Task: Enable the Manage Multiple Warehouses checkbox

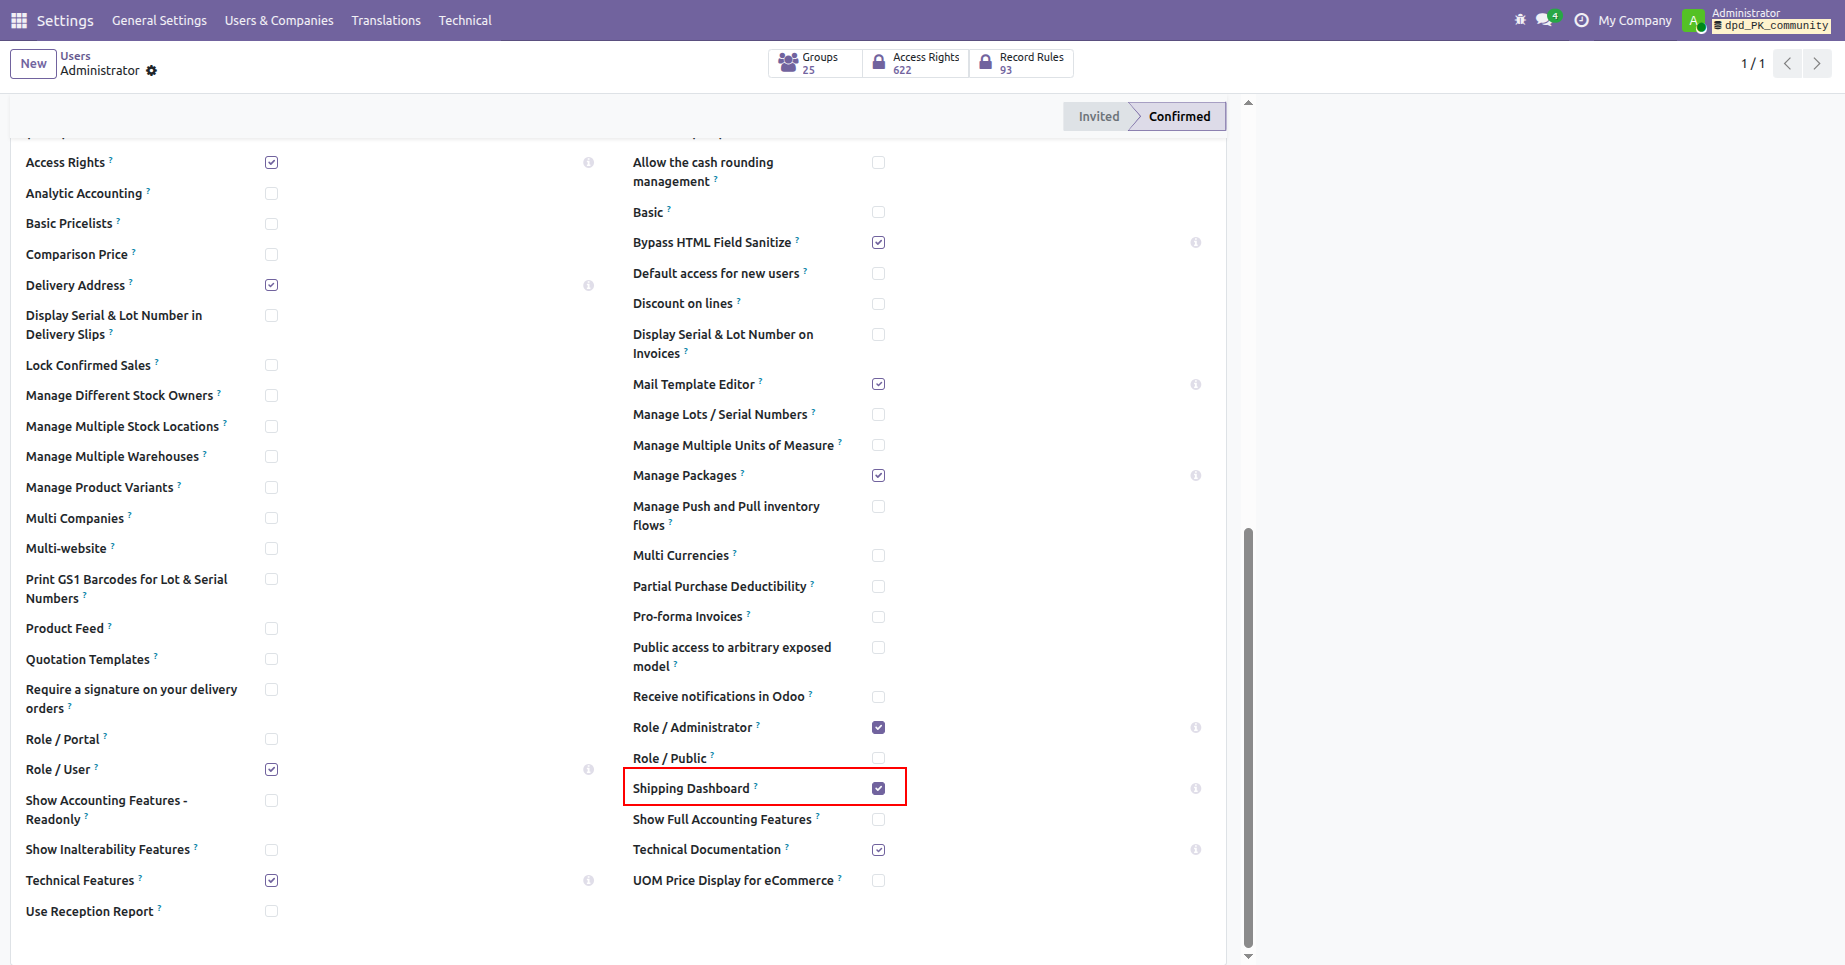Action: click(271, 457)
